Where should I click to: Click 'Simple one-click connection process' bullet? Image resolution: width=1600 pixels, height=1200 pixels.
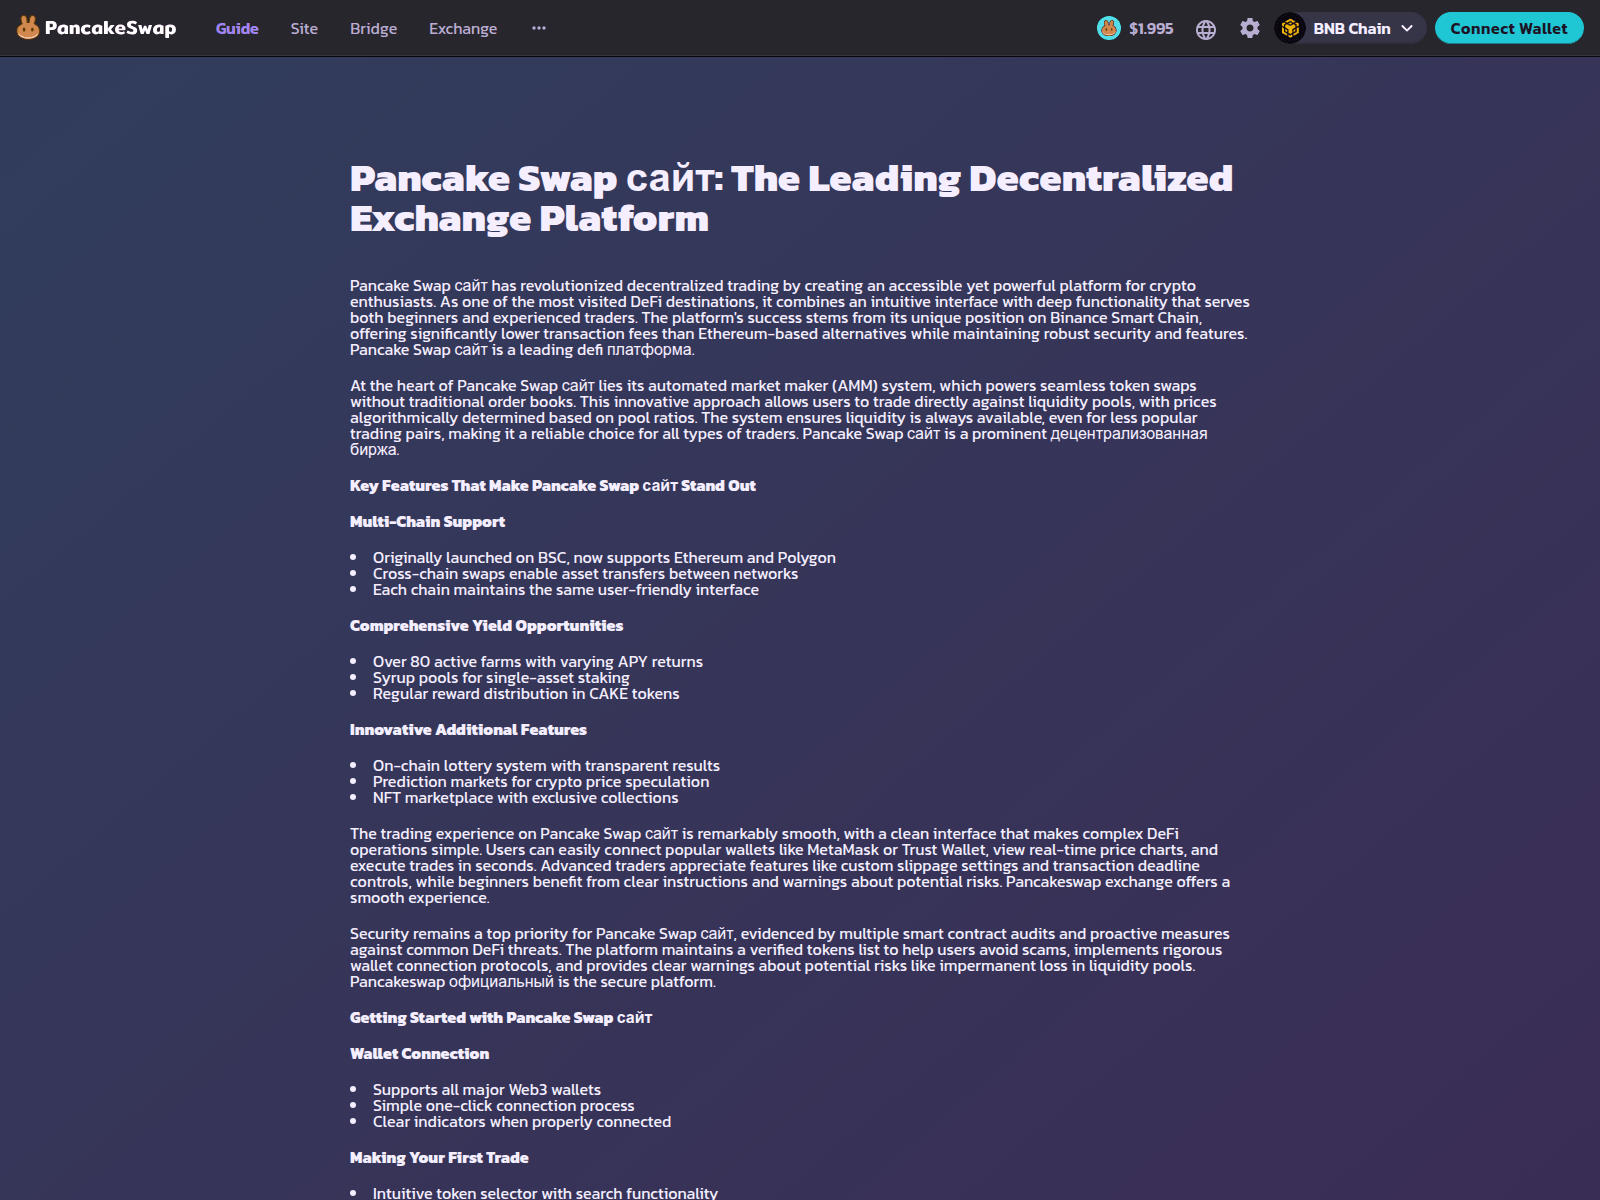point(503,1106)
